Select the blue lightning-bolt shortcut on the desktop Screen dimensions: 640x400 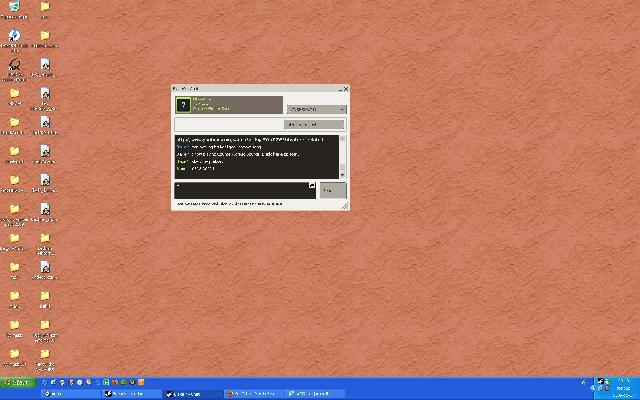click(14, 35)
